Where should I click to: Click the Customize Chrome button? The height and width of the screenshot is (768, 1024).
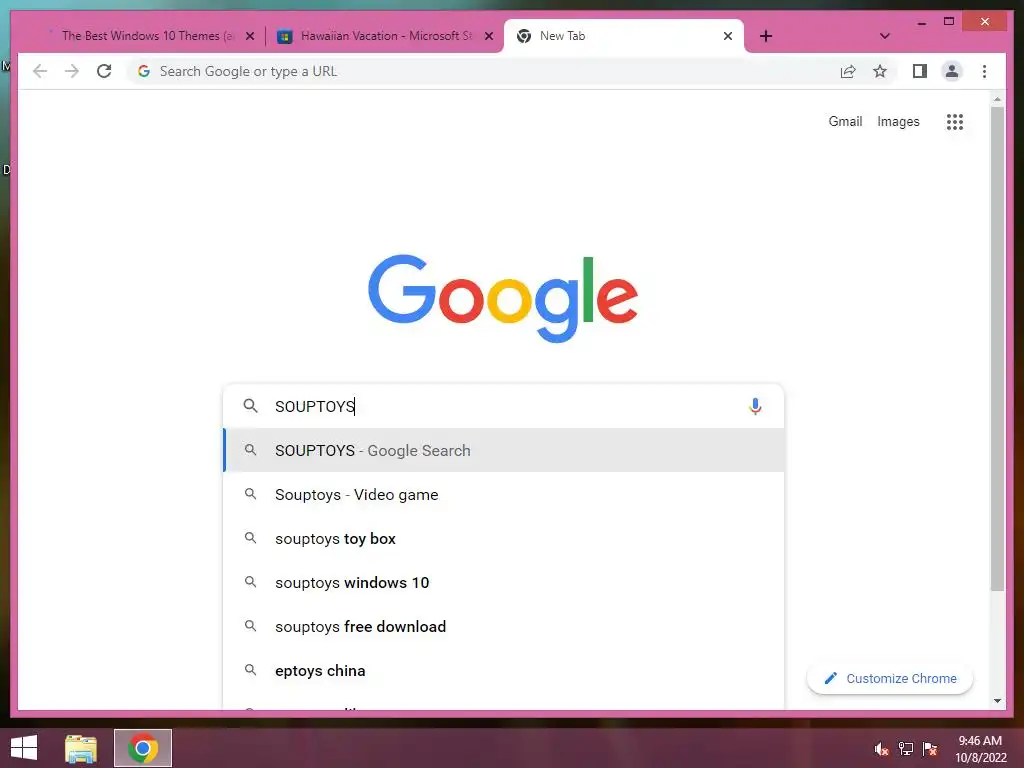point(889,679)
